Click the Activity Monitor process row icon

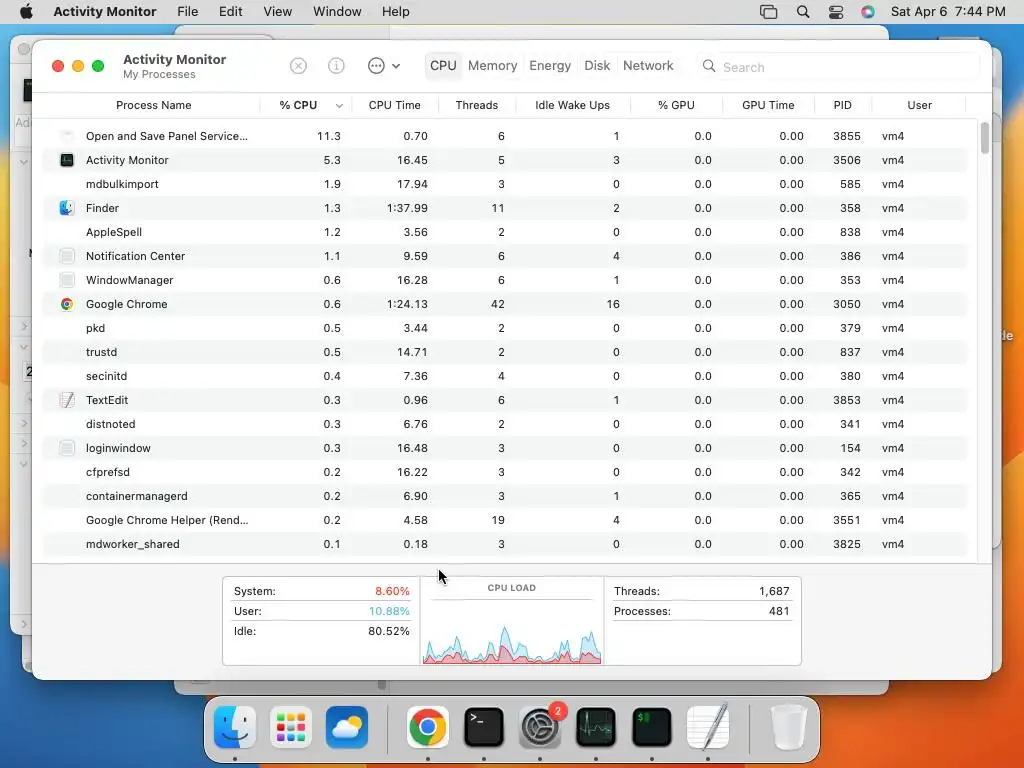pyautogui.click(x=67, y=160)
